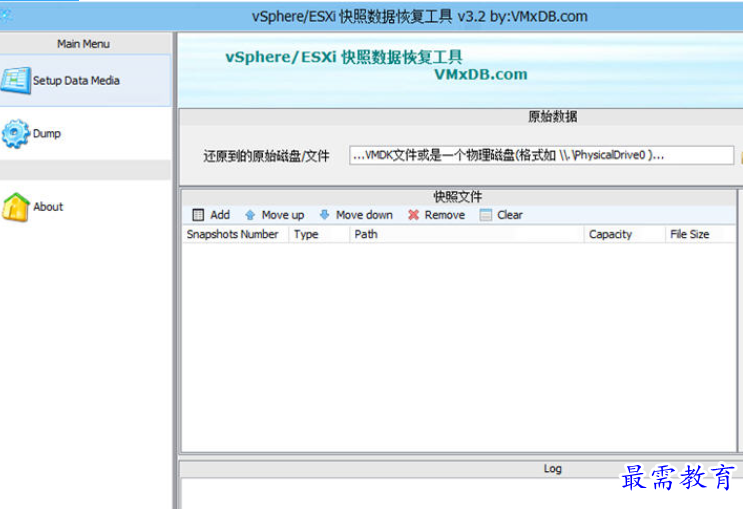Click the VMxDB.com banner text

point(480,74)
